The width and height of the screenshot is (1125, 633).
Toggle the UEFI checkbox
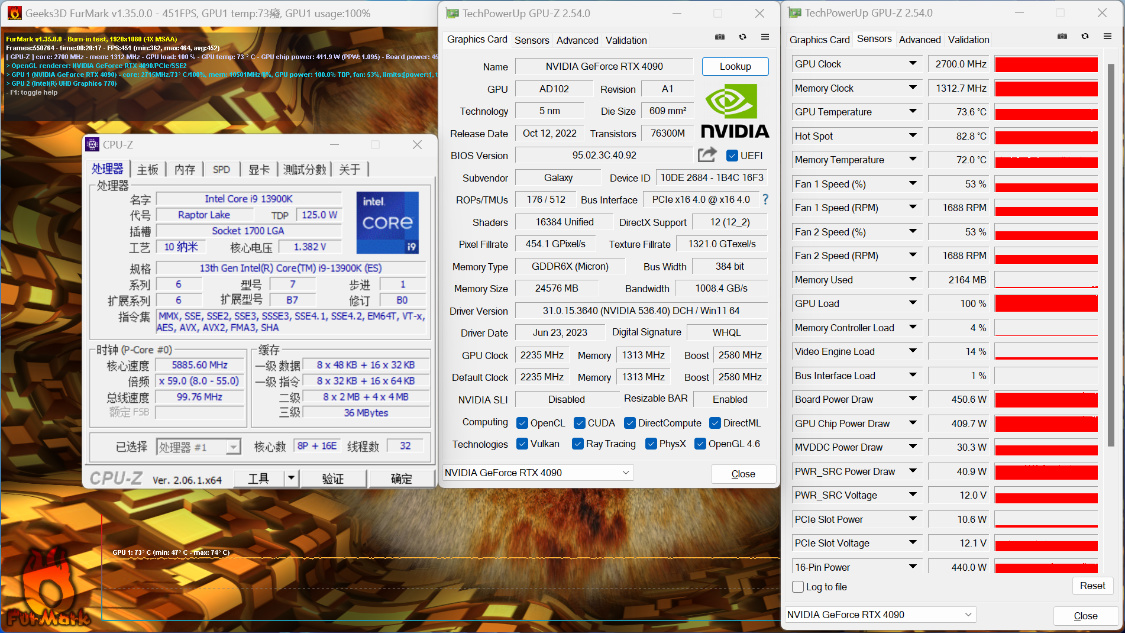pyautogui.click(x=732, y=156)
